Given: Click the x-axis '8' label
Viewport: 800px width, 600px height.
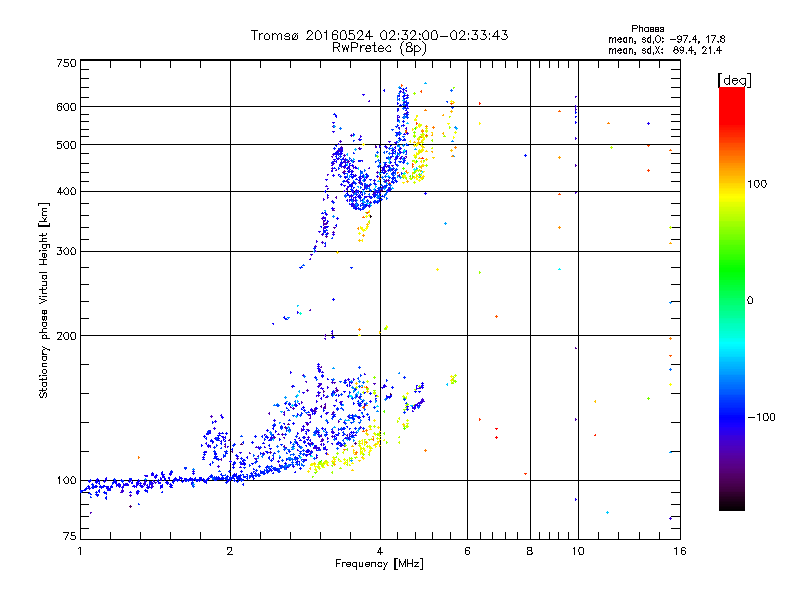Looking at the screenshot, I should (x=530, y=551).
